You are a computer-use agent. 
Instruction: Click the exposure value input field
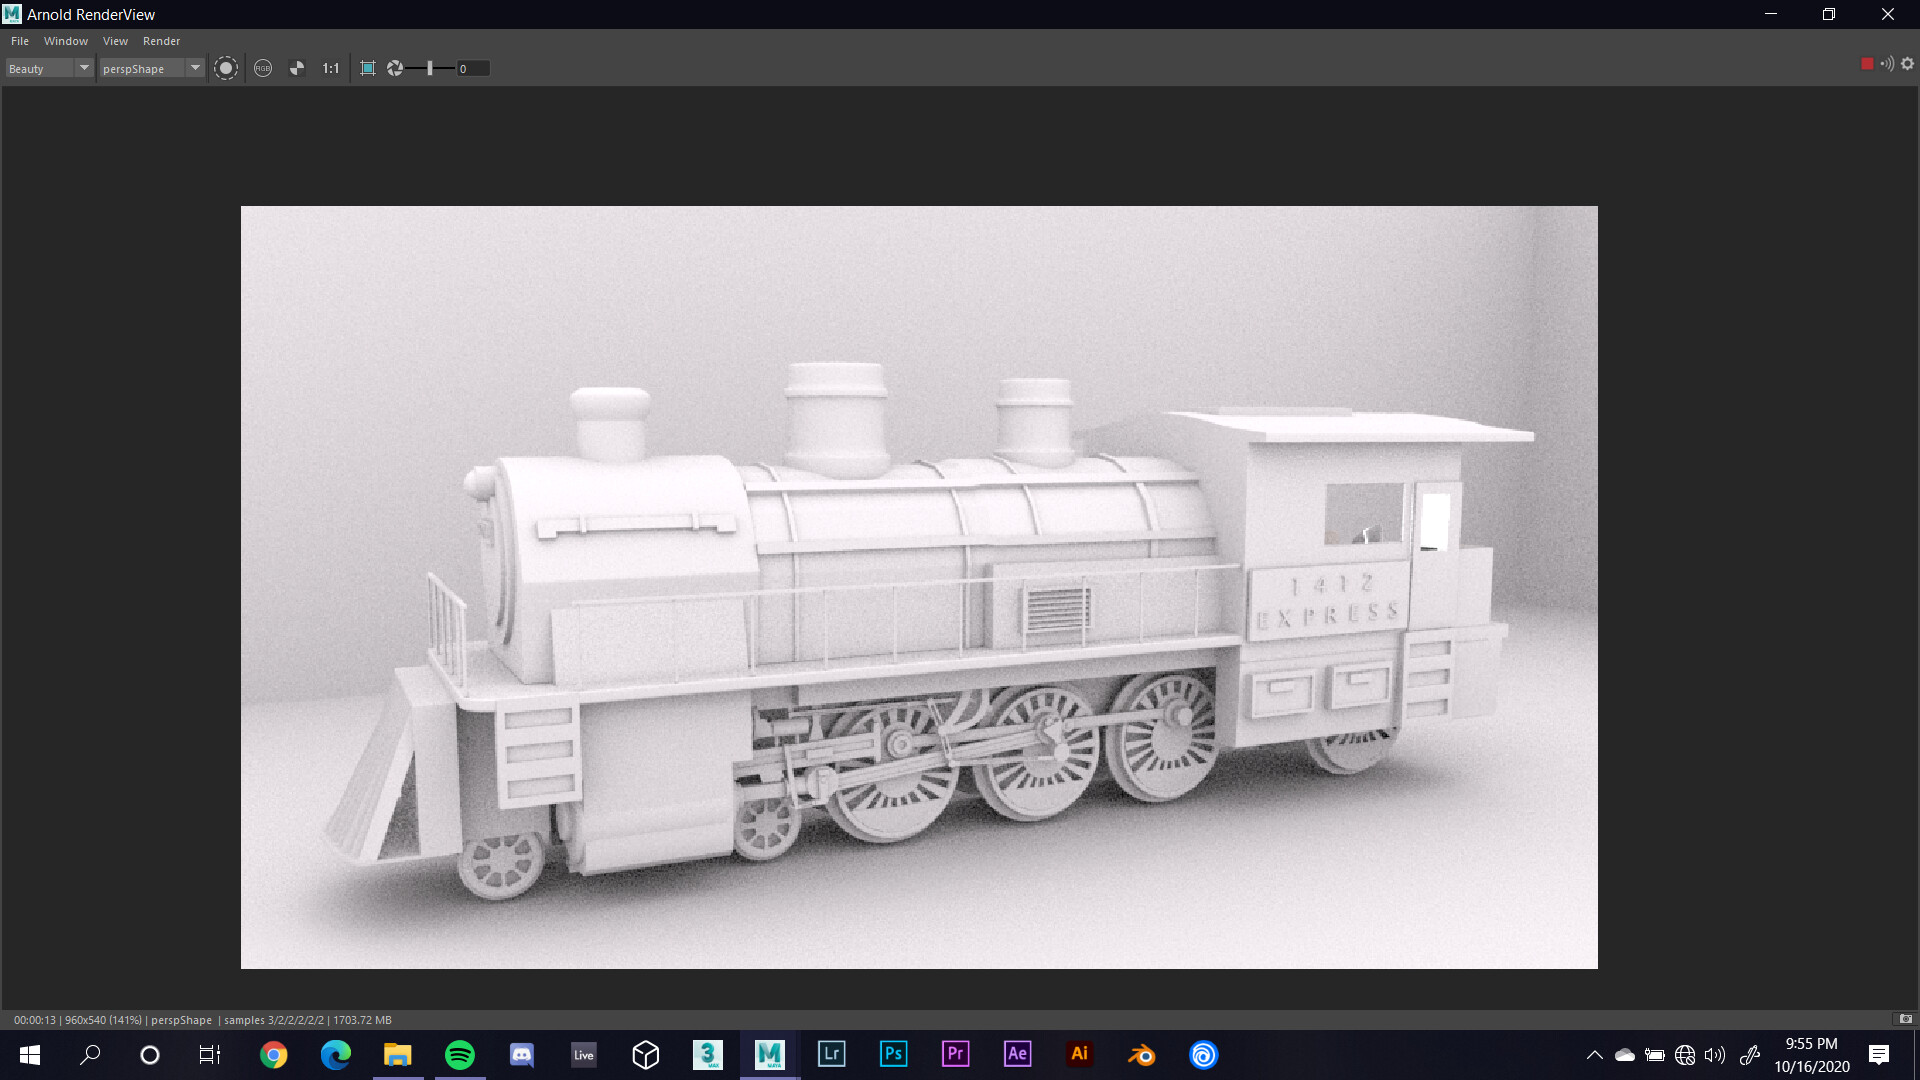pos(471,68)
